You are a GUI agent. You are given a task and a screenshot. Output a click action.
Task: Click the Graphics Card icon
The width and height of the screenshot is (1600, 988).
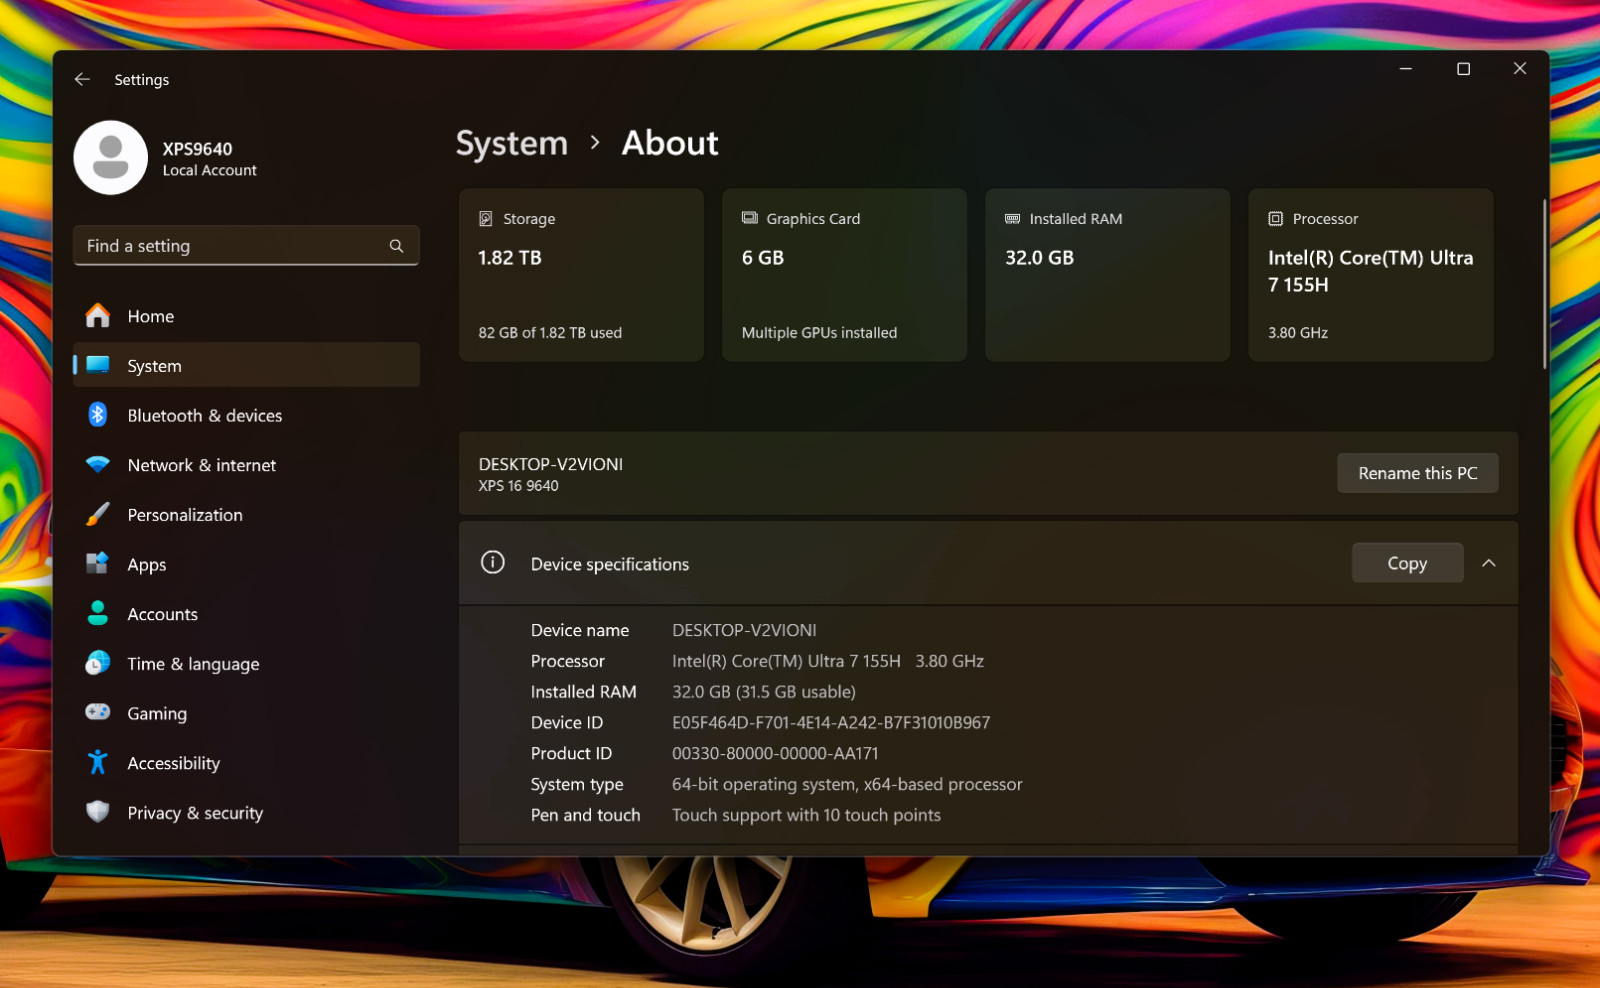[x=750, y=218]
